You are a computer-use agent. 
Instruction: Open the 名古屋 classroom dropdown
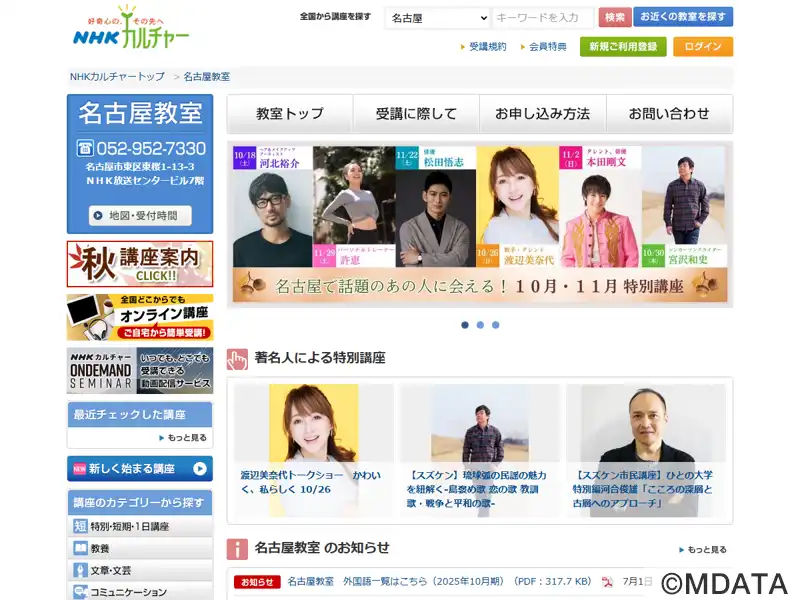[x=438, y=18]
